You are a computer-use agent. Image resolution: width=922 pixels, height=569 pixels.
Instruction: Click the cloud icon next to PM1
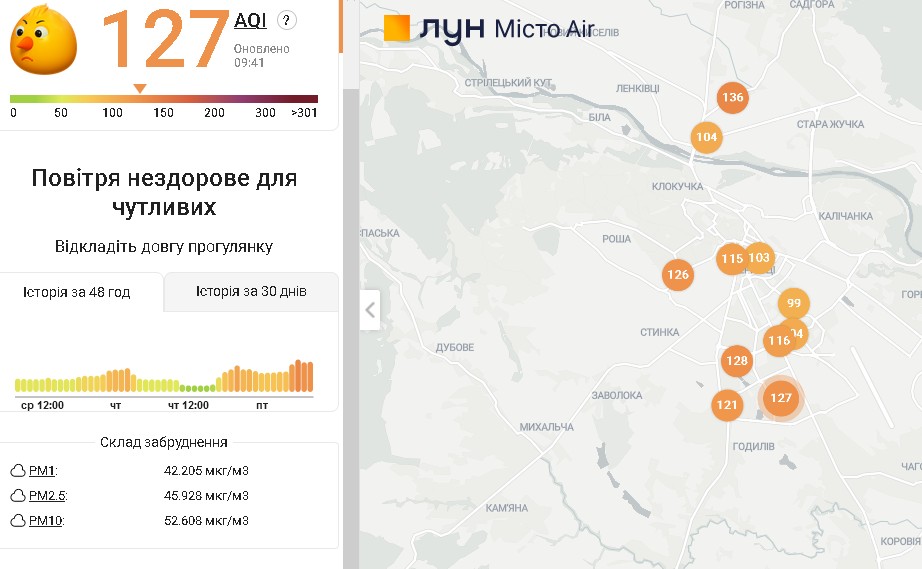[17, 470]
